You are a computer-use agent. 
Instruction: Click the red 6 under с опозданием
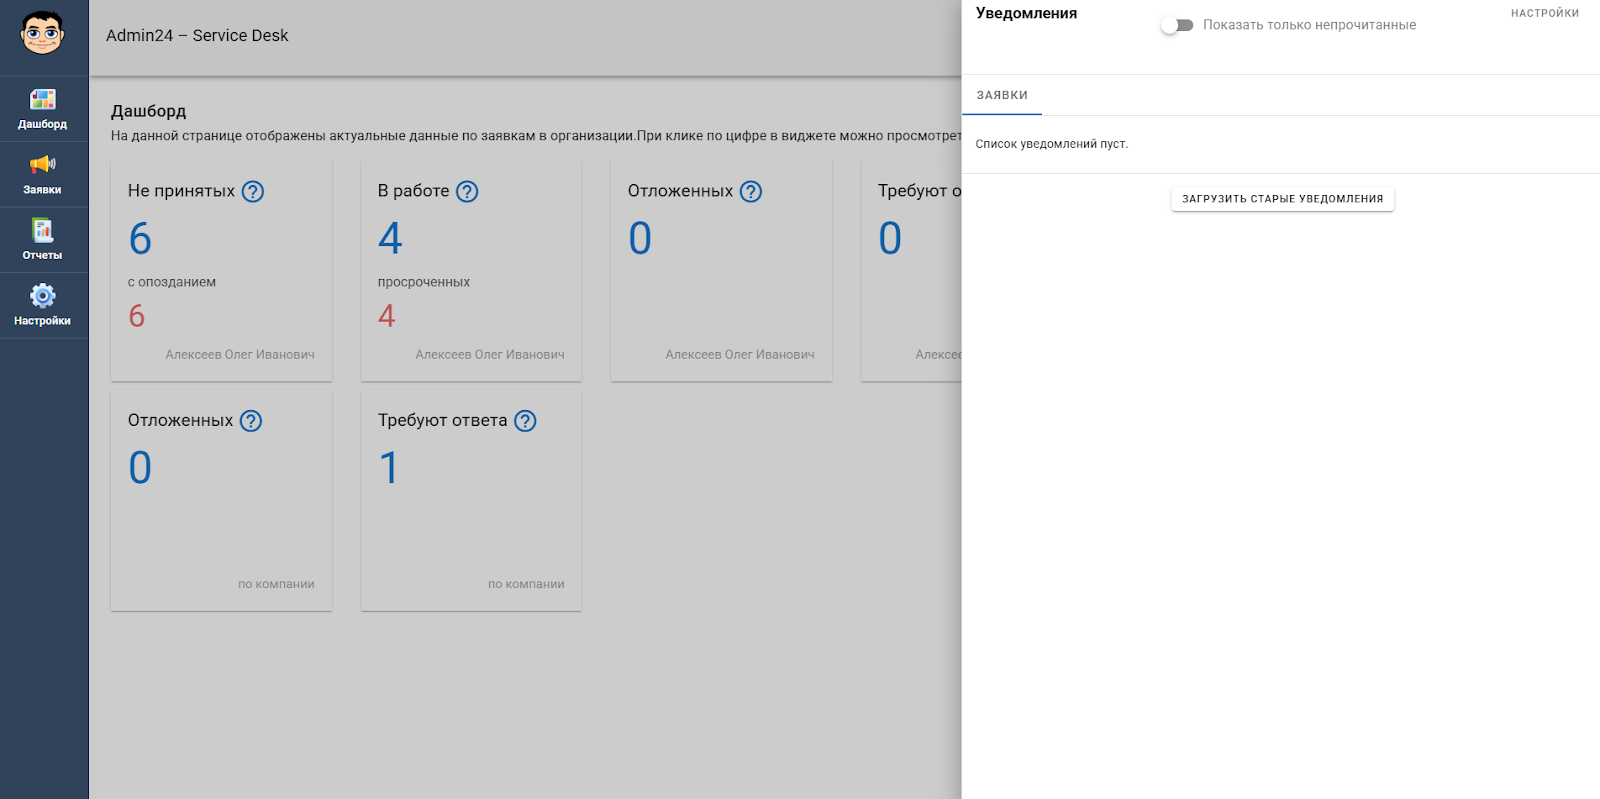click(137, 316)
